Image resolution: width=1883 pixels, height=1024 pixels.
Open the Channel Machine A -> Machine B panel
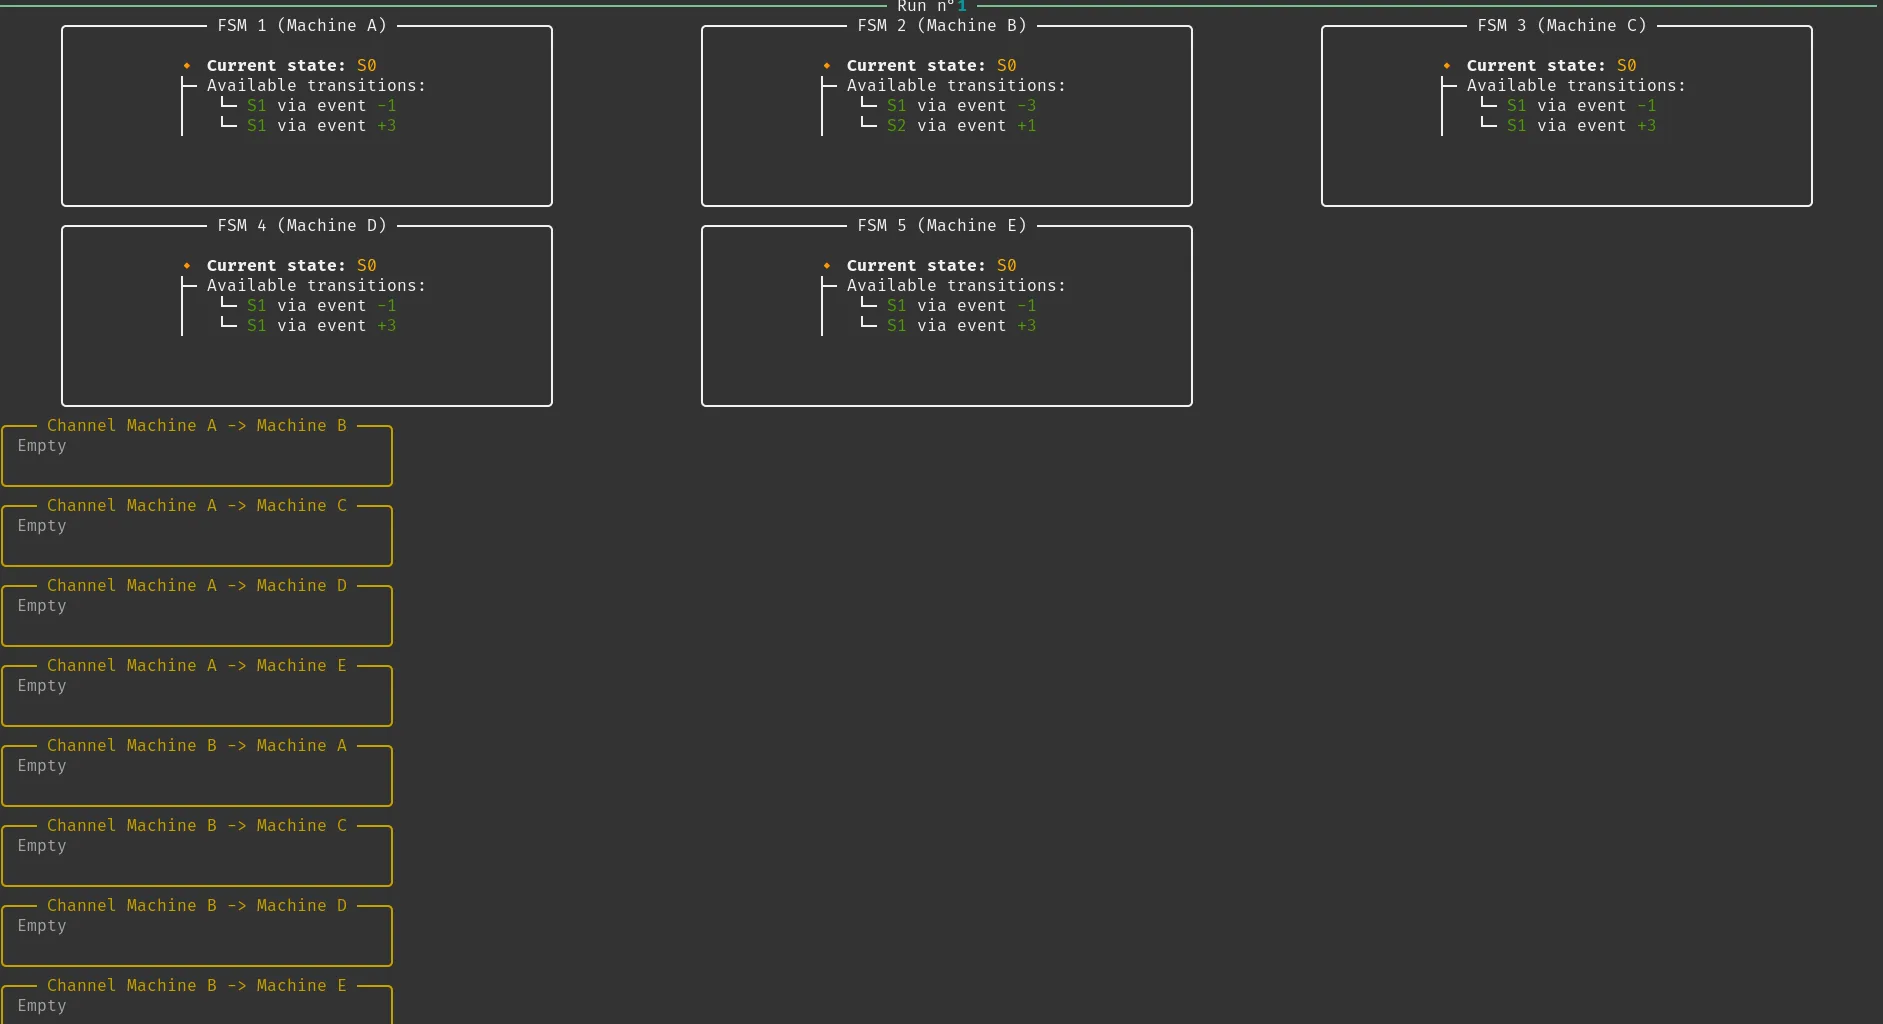pyautogui.click(x=197, y=426)
